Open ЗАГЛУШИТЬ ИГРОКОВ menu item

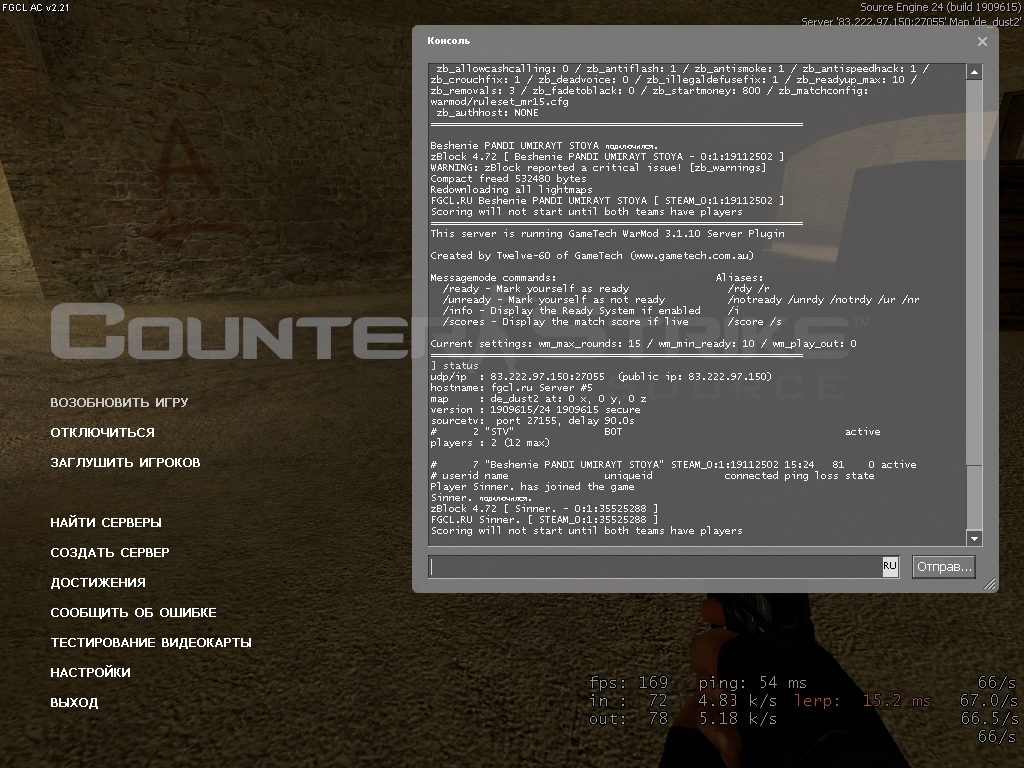[x=125, y=462]
